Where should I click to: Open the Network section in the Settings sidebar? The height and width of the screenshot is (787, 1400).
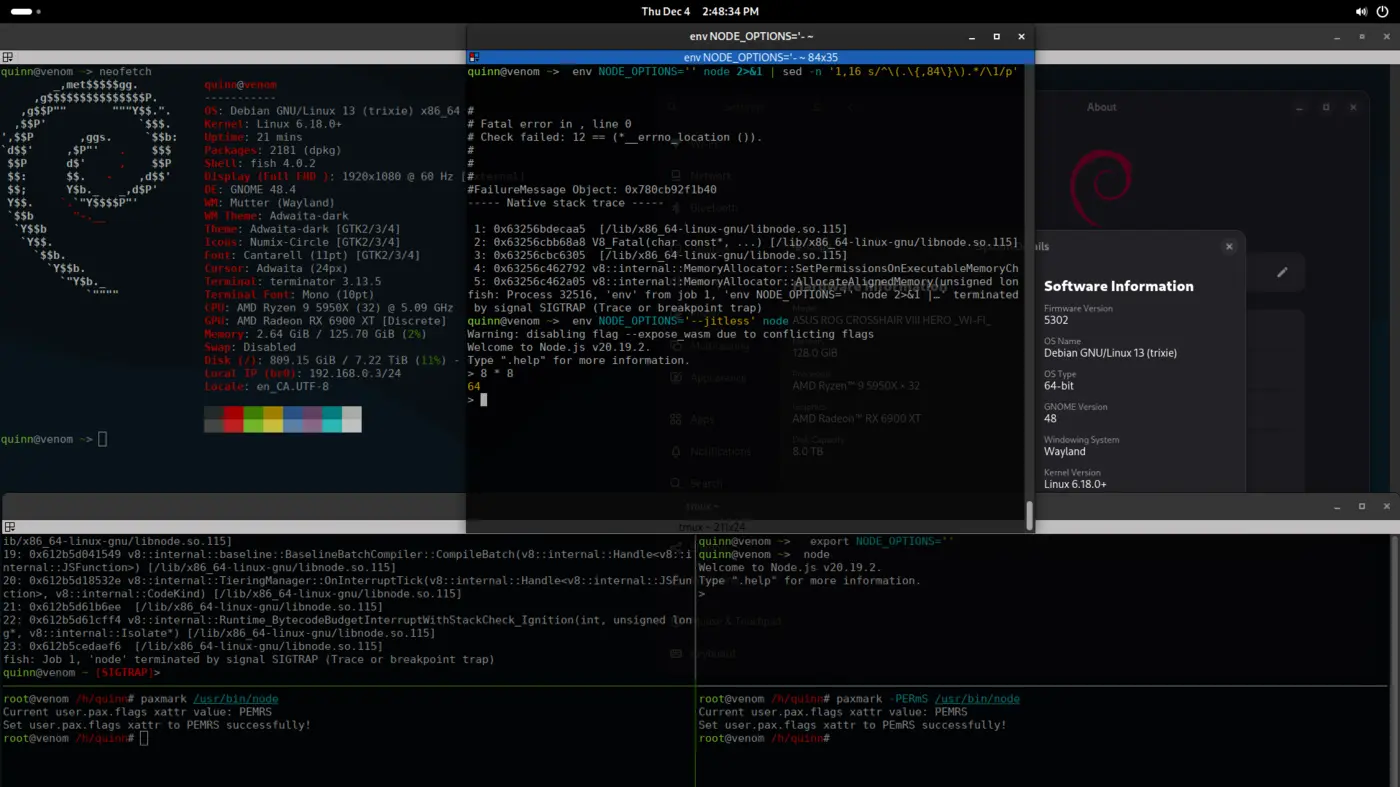point(710,175)
